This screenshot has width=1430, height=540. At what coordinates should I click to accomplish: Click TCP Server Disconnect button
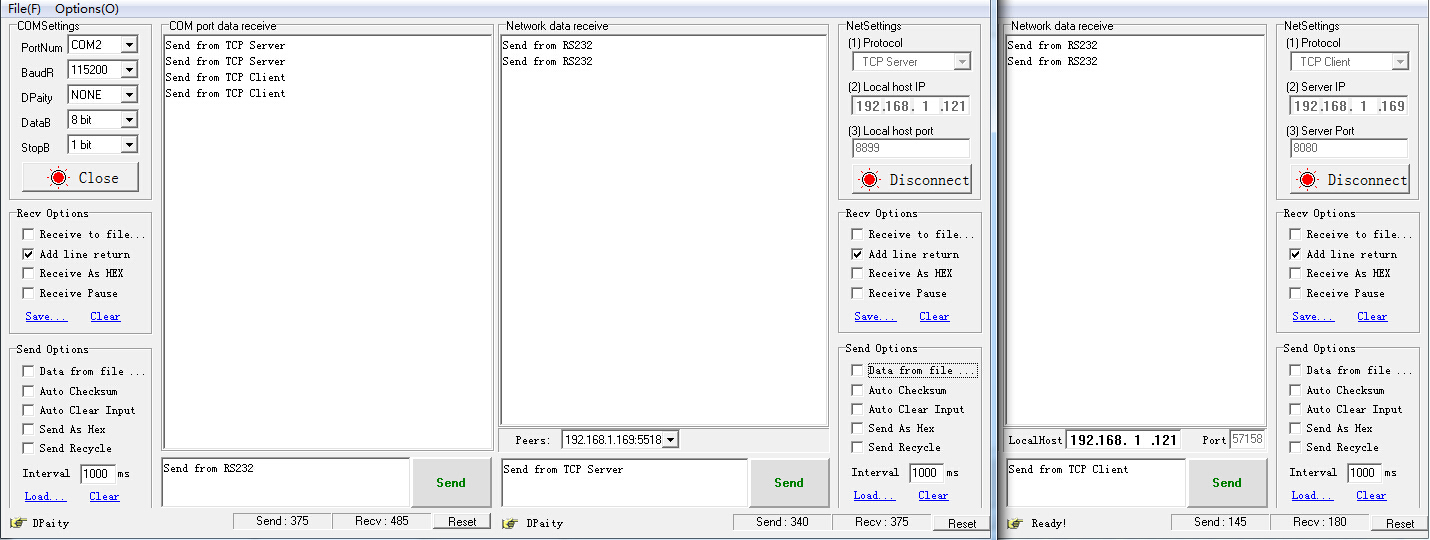click(x=911, y=180)
